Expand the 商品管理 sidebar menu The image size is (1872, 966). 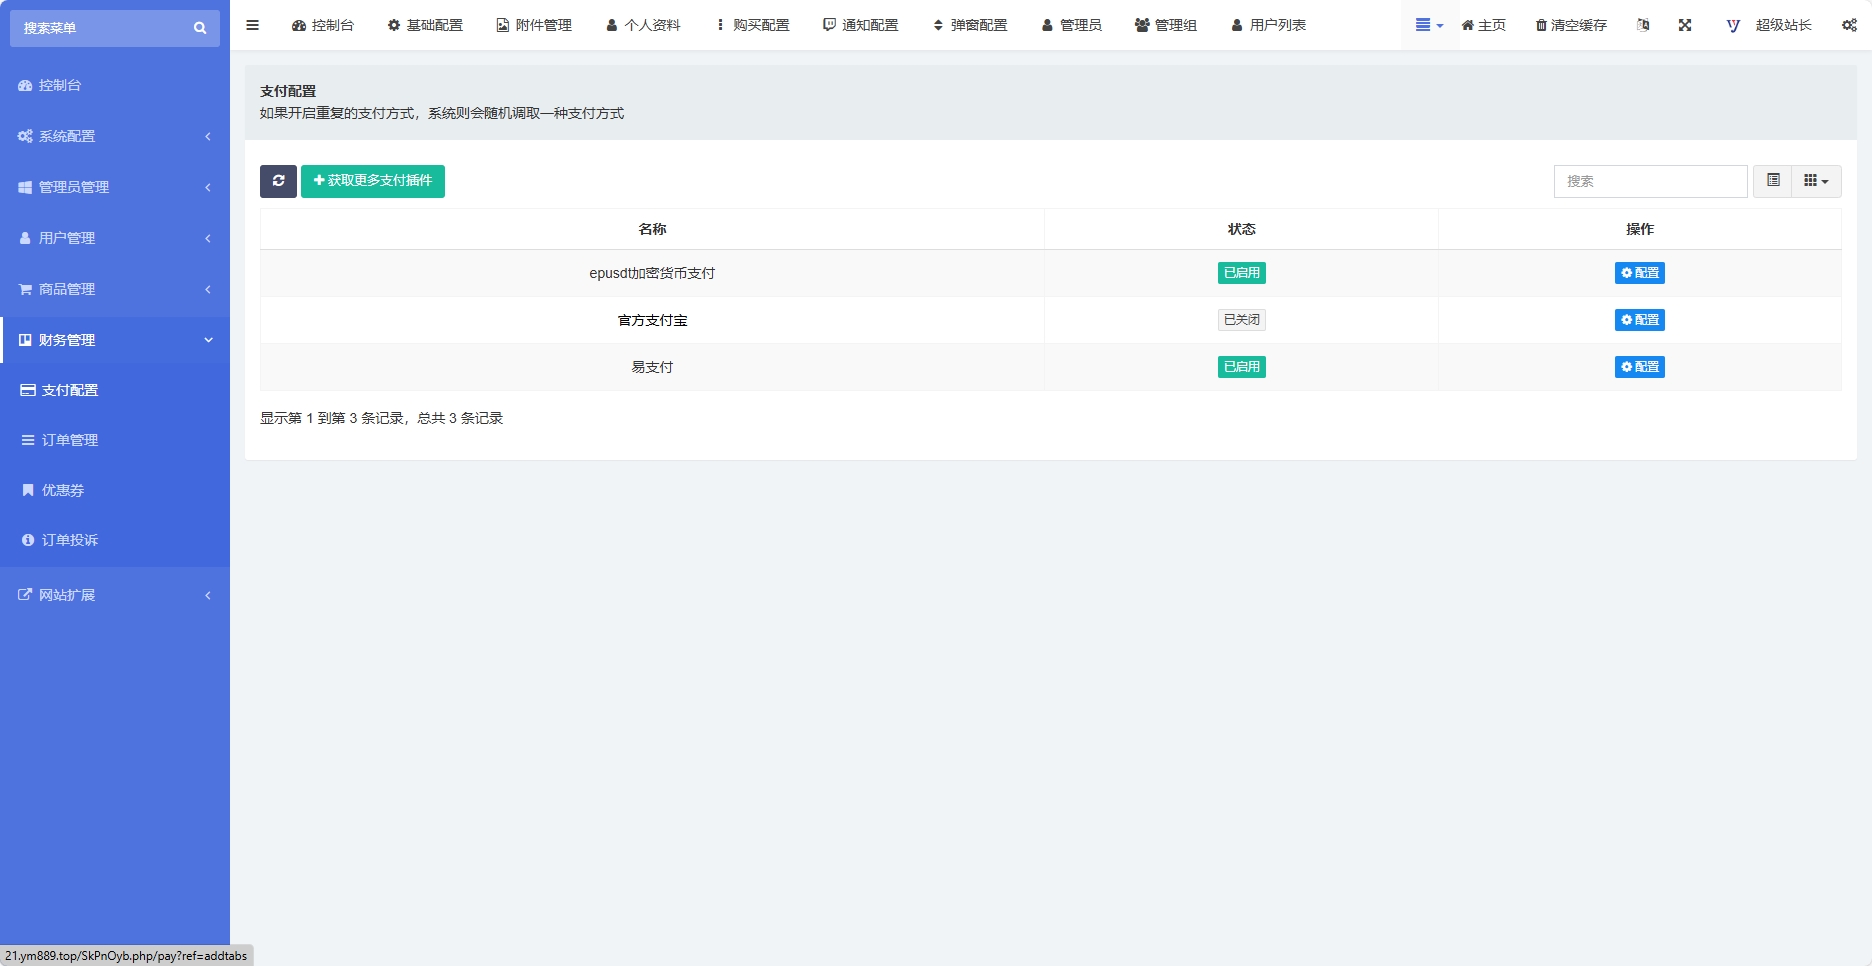point(115,289)
